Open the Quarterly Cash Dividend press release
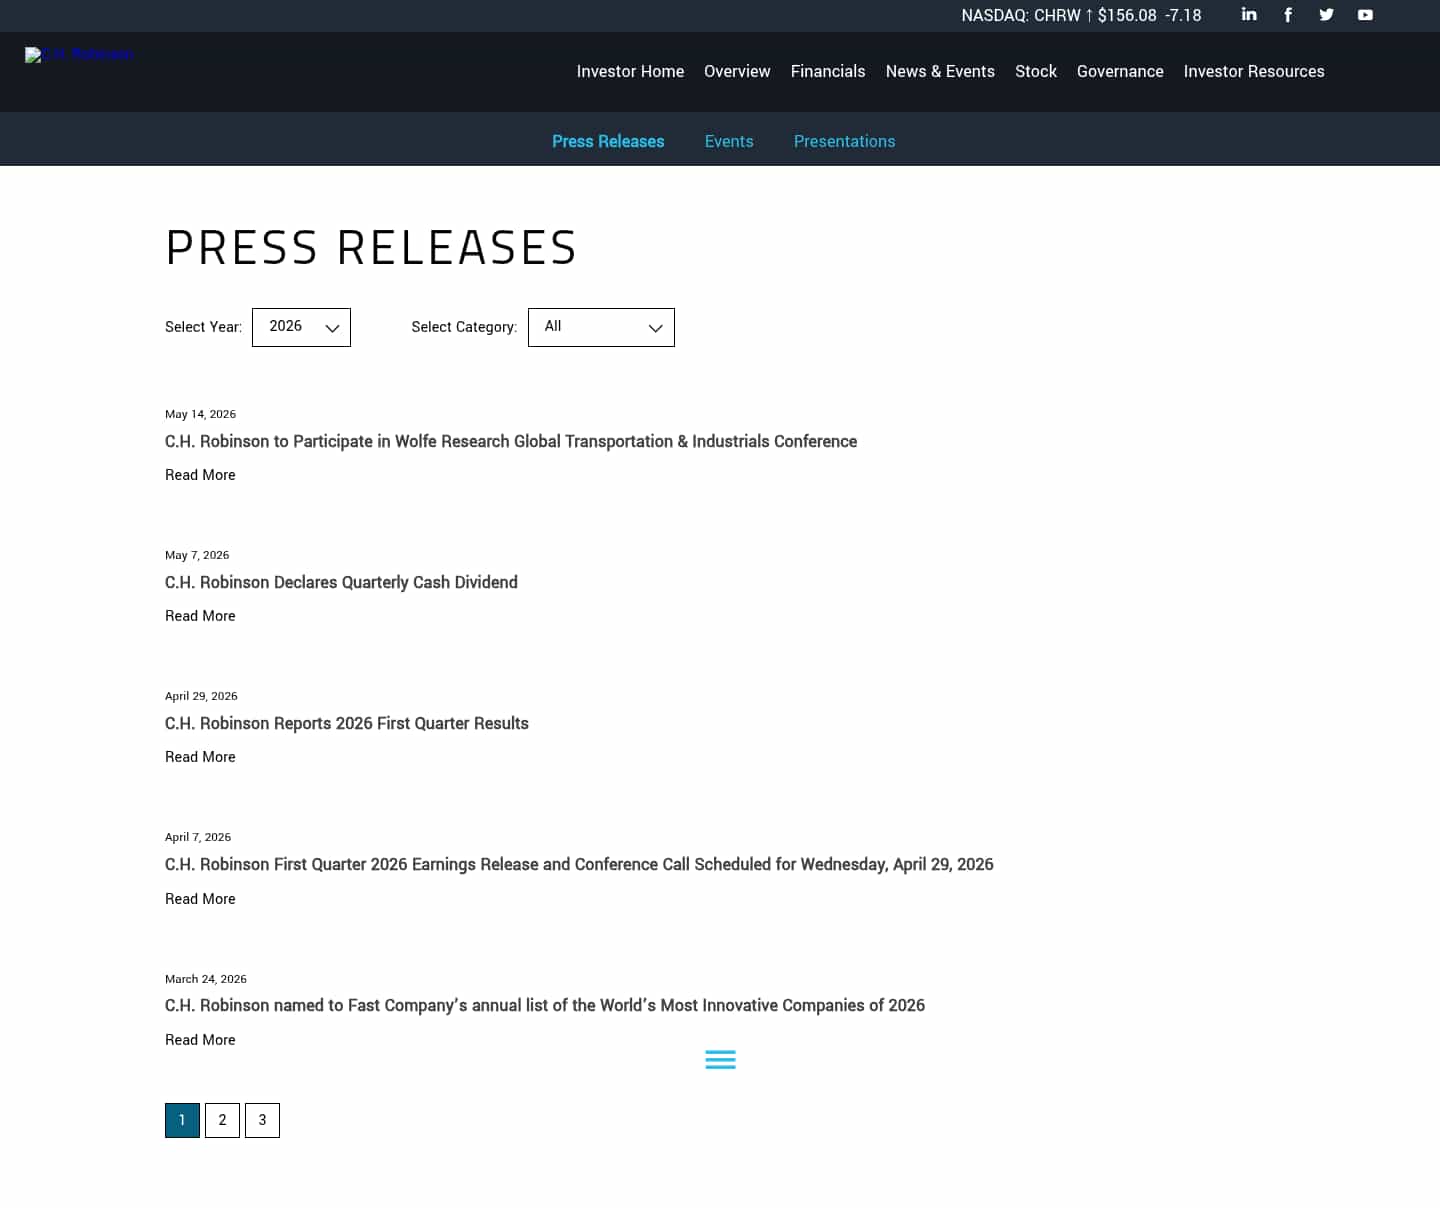 341,582
